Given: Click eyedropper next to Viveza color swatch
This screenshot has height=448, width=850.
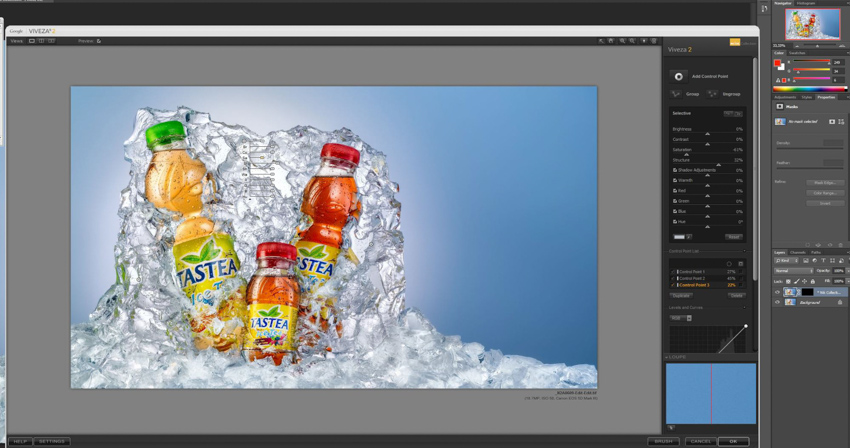Looking at the screenshot, I should tap(689, 237).
